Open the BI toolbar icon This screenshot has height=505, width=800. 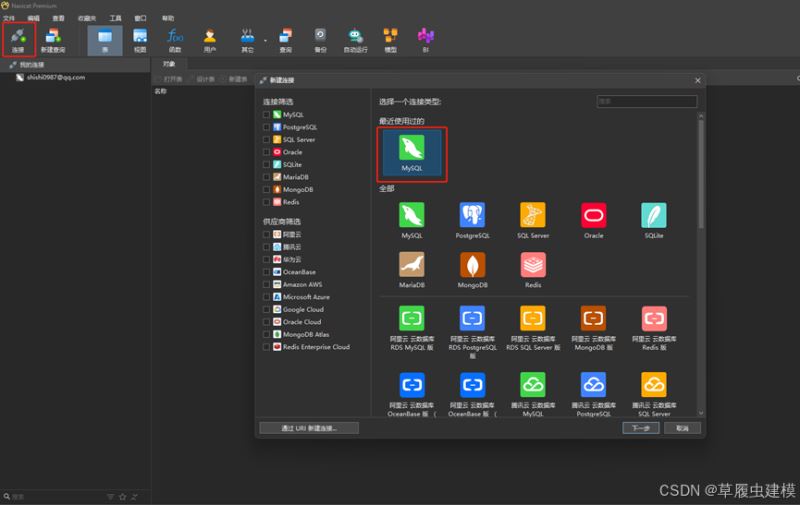426,41
